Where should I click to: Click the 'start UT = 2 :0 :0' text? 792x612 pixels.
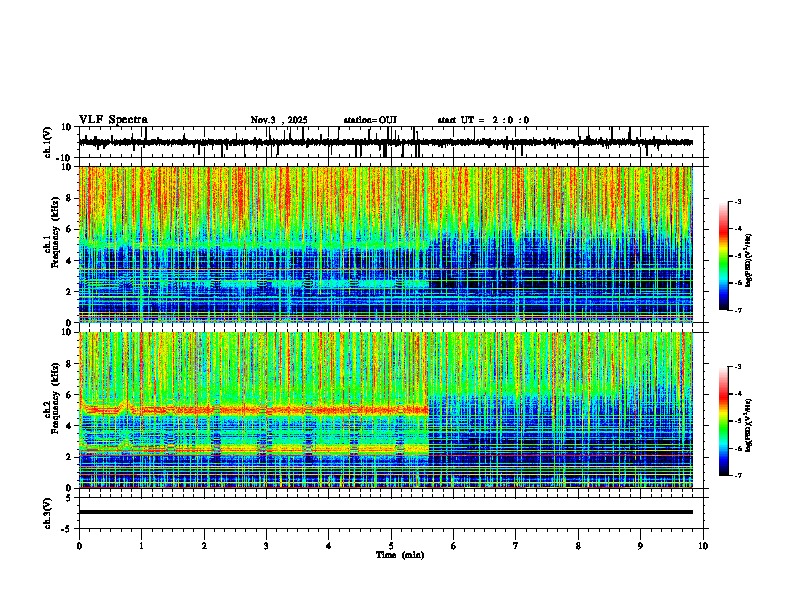(483, 120)
